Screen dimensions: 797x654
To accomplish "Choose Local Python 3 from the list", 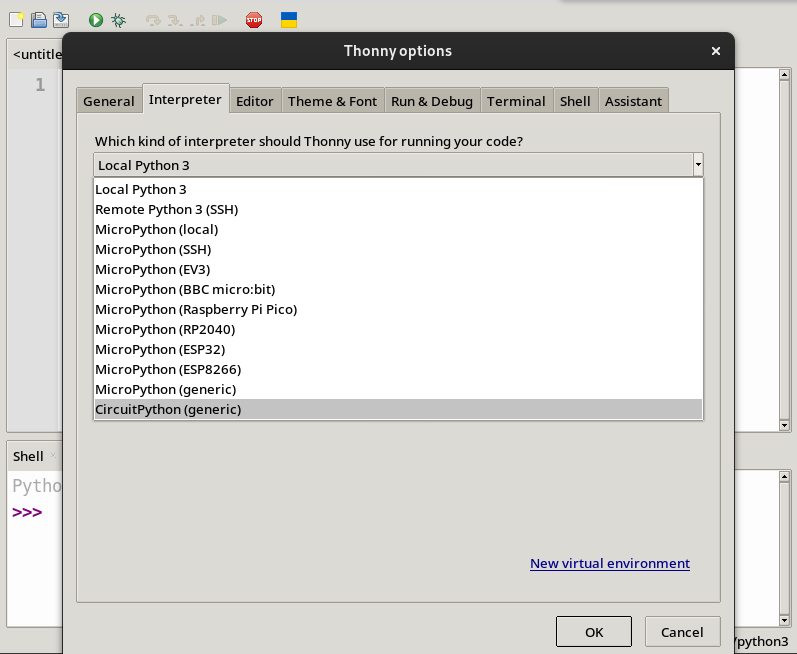I will point(398,190).
